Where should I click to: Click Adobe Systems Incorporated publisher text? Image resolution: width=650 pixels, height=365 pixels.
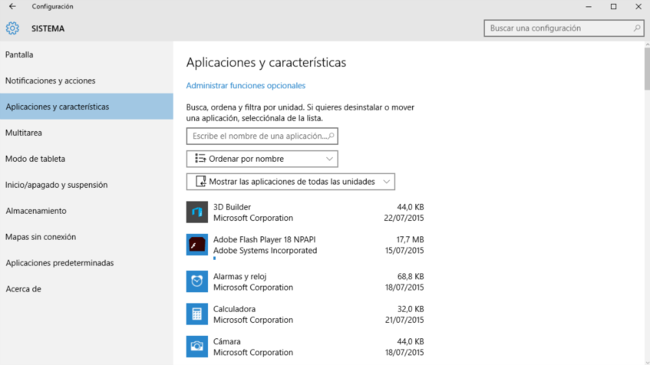(x=265, y=251)
